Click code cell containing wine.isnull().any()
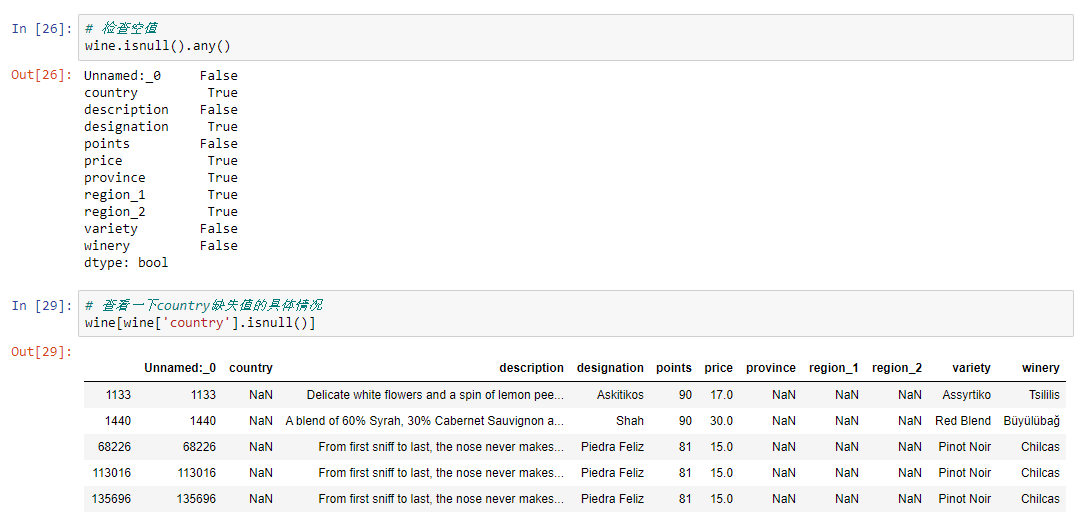This screenshot has width=1082, height=521. [576, 37]
